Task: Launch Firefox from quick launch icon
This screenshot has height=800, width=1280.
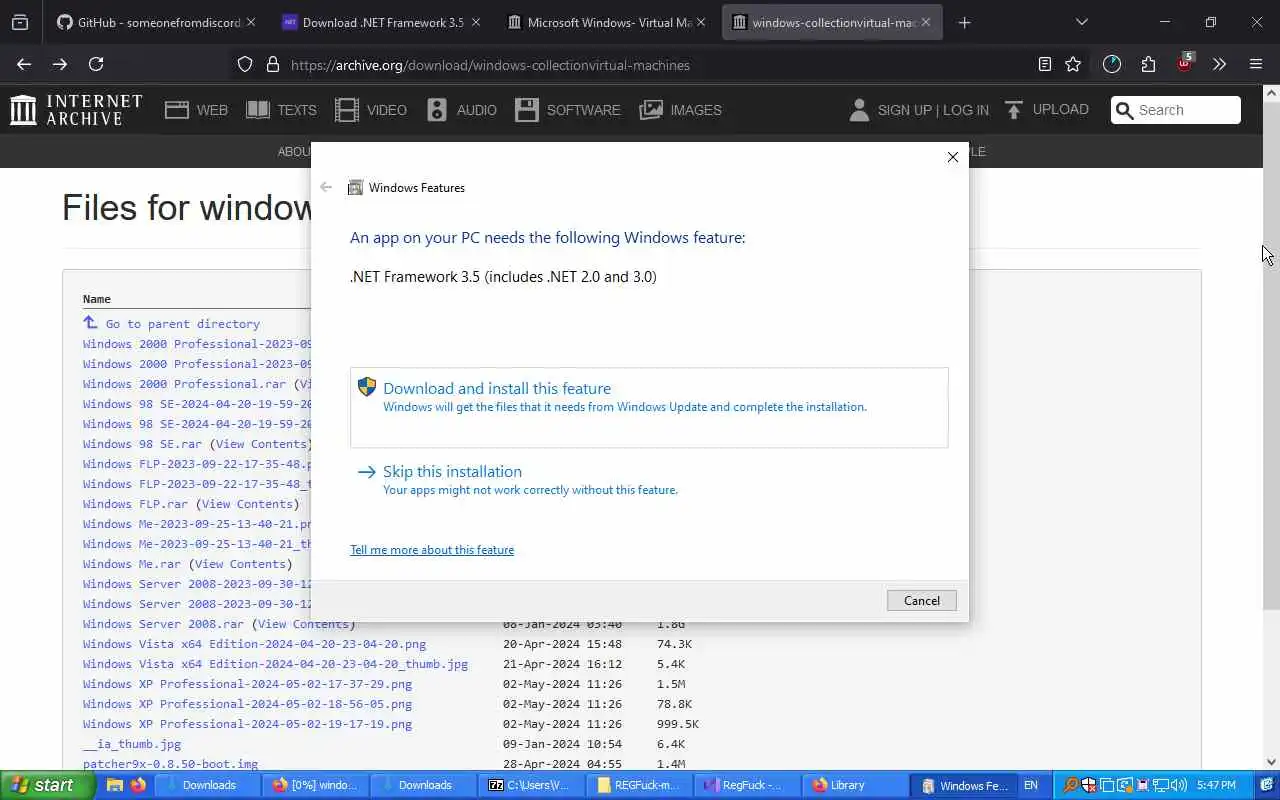Action: click(138, 785)
